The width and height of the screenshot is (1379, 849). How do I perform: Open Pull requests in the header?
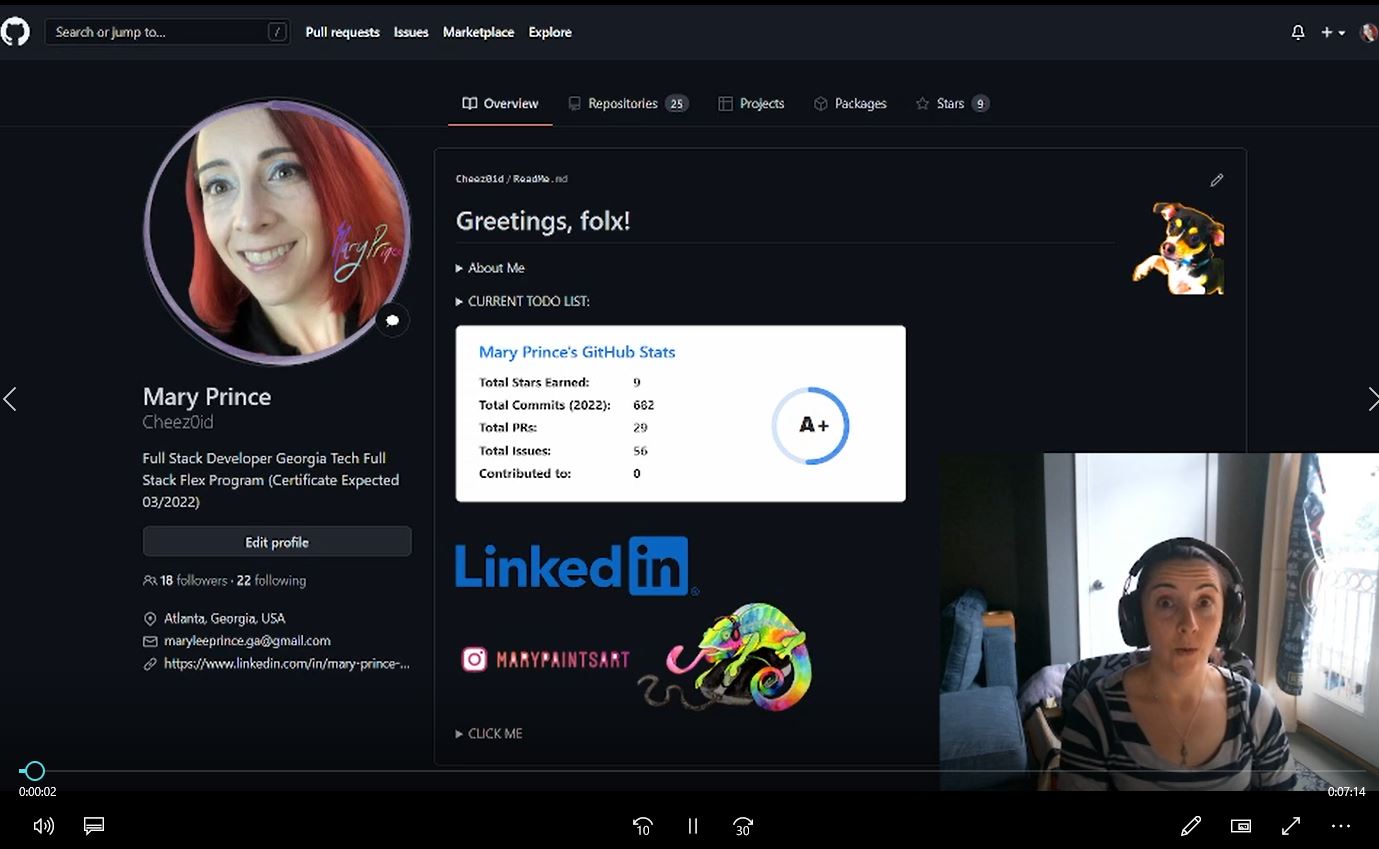coord(342,32)
